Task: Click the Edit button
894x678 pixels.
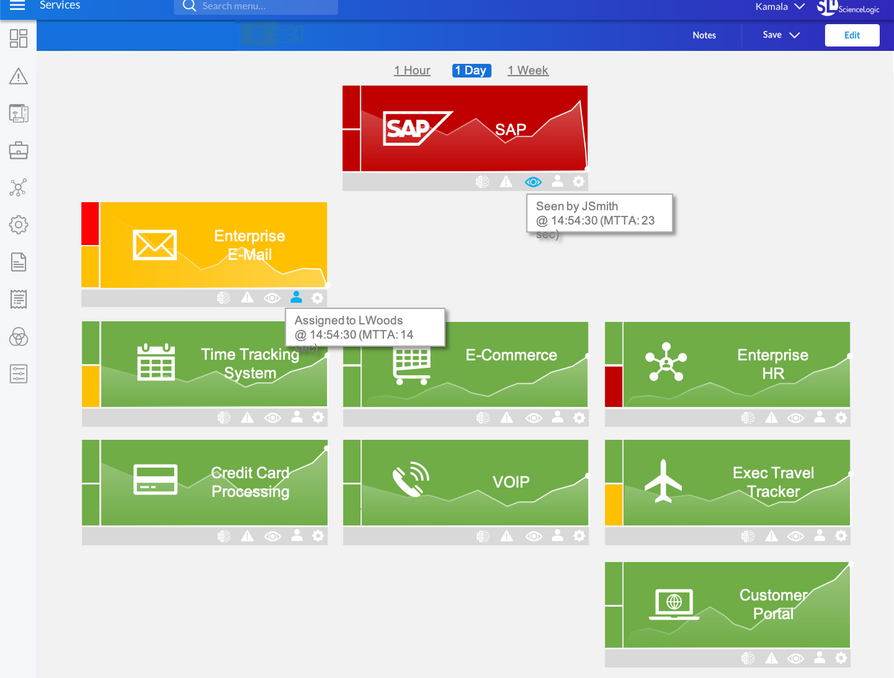Action: [x=851, y=35]
